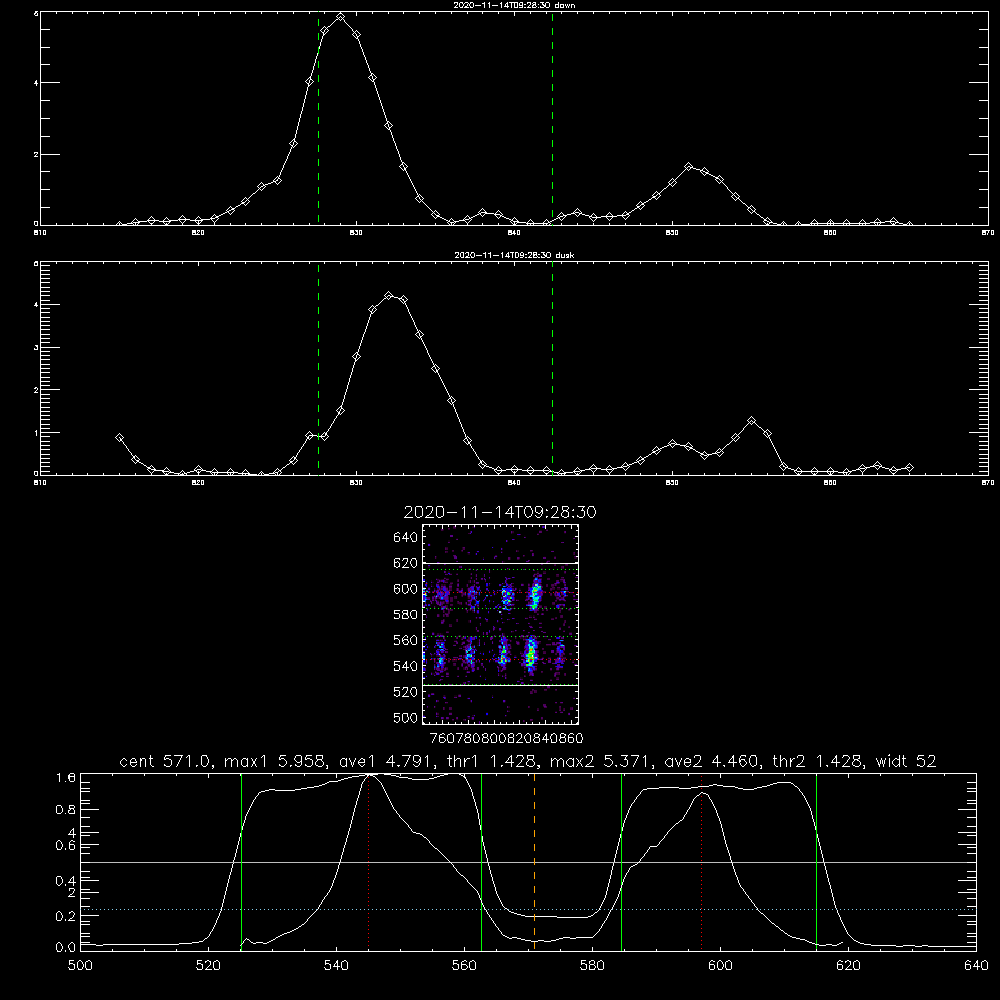Click the 'widt 52' value in stats line
Screen dimensions: 1000x1000
point(906,761)
